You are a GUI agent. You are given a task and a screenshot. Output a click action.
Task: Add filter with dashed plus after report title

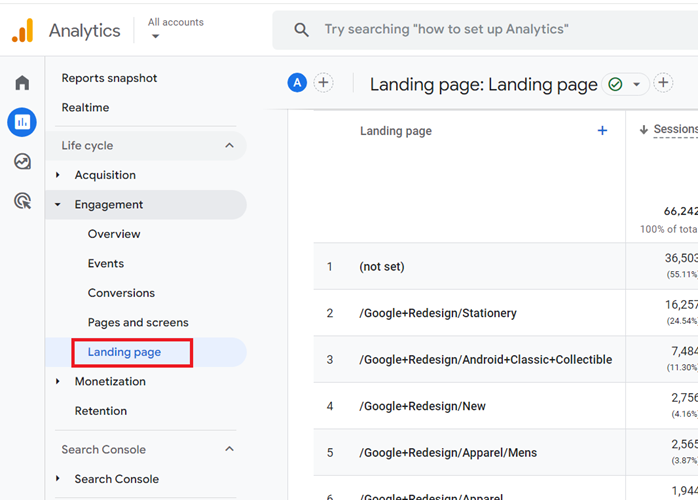point(663,83)
